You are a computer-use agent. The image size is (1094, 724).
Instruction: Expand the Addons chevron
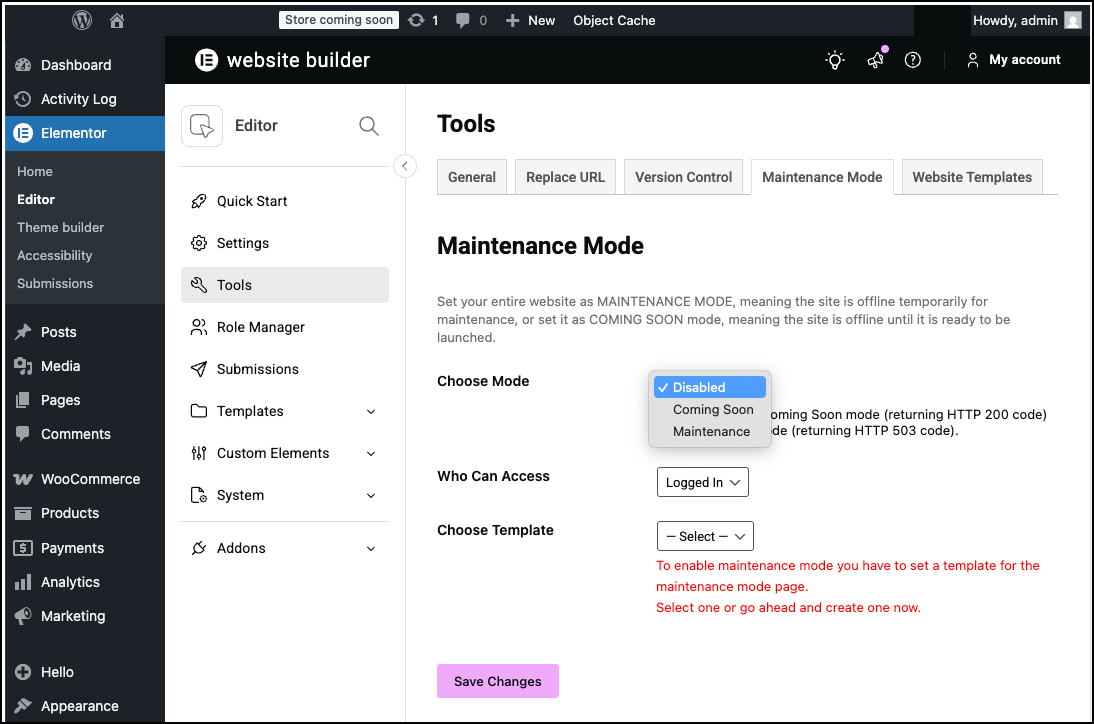point(371,548)
